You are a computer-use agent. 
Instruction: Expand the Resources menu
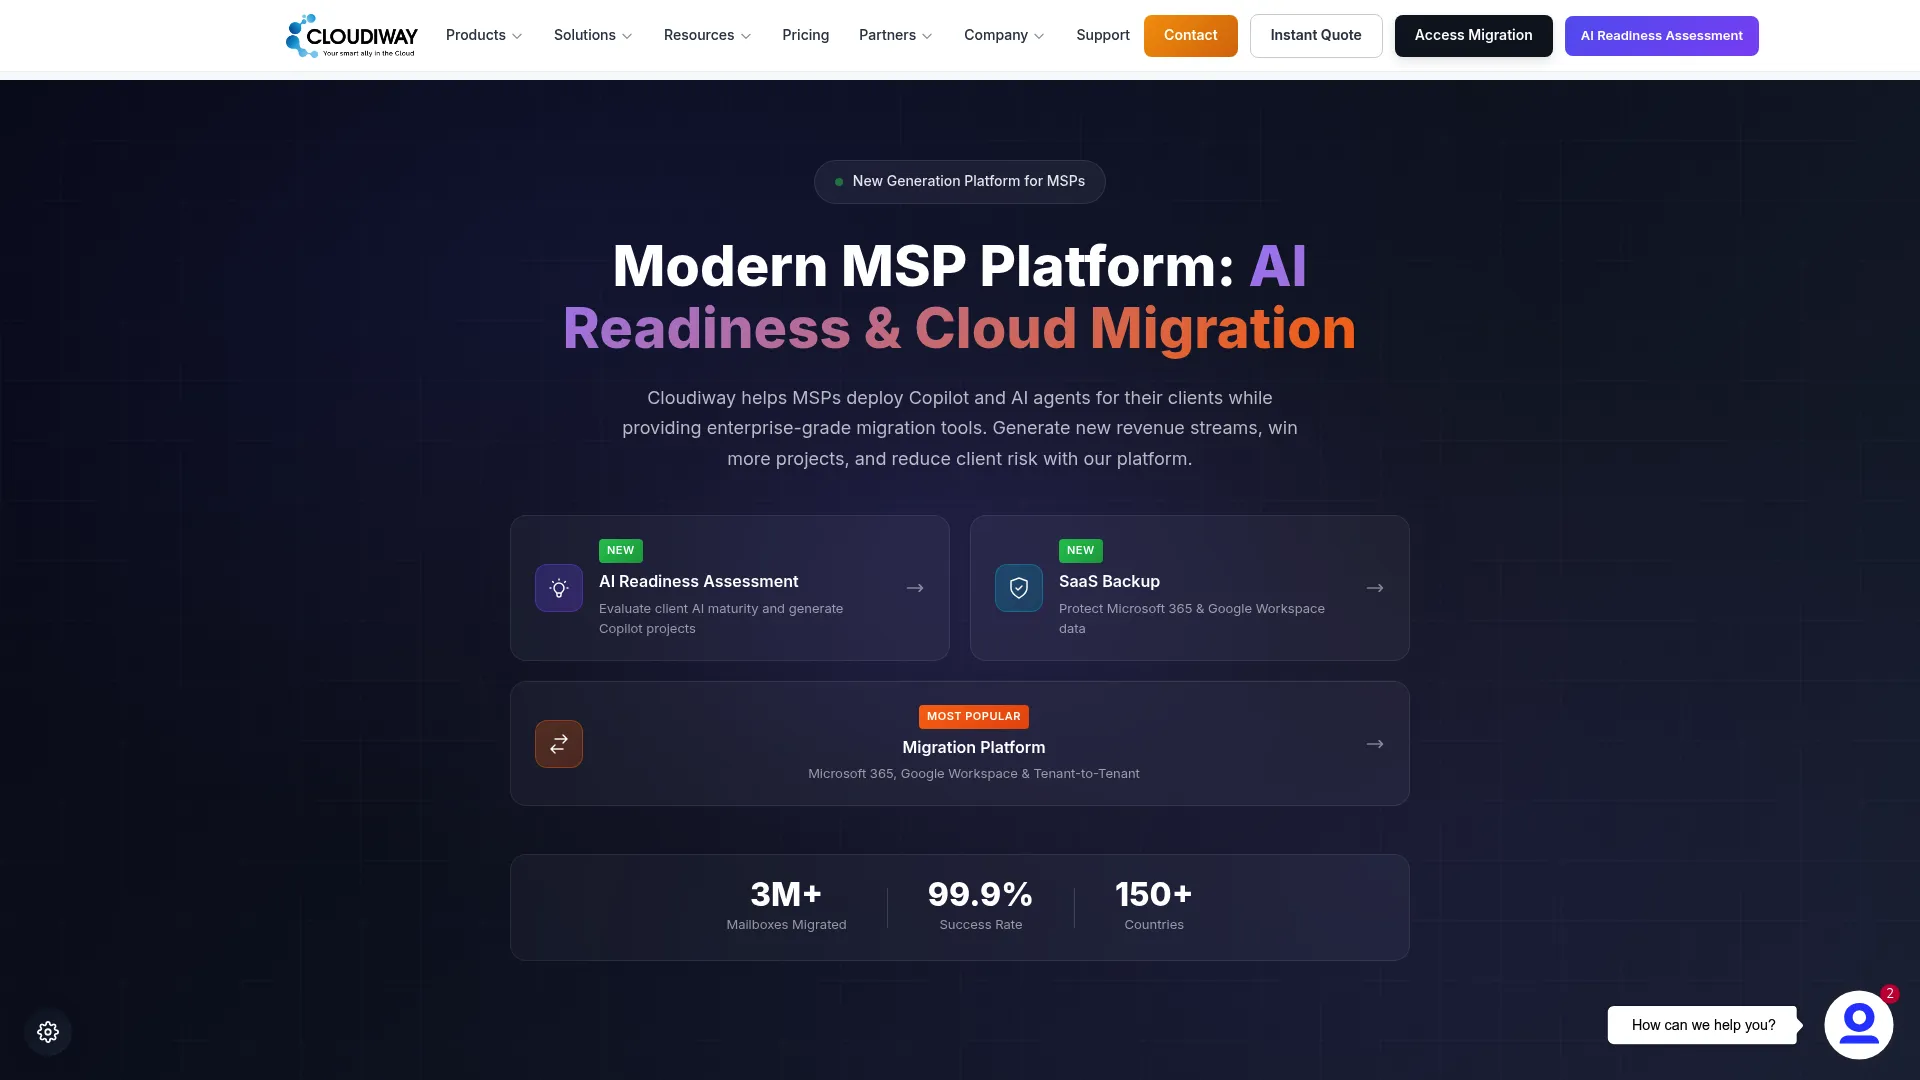point(707,35)
